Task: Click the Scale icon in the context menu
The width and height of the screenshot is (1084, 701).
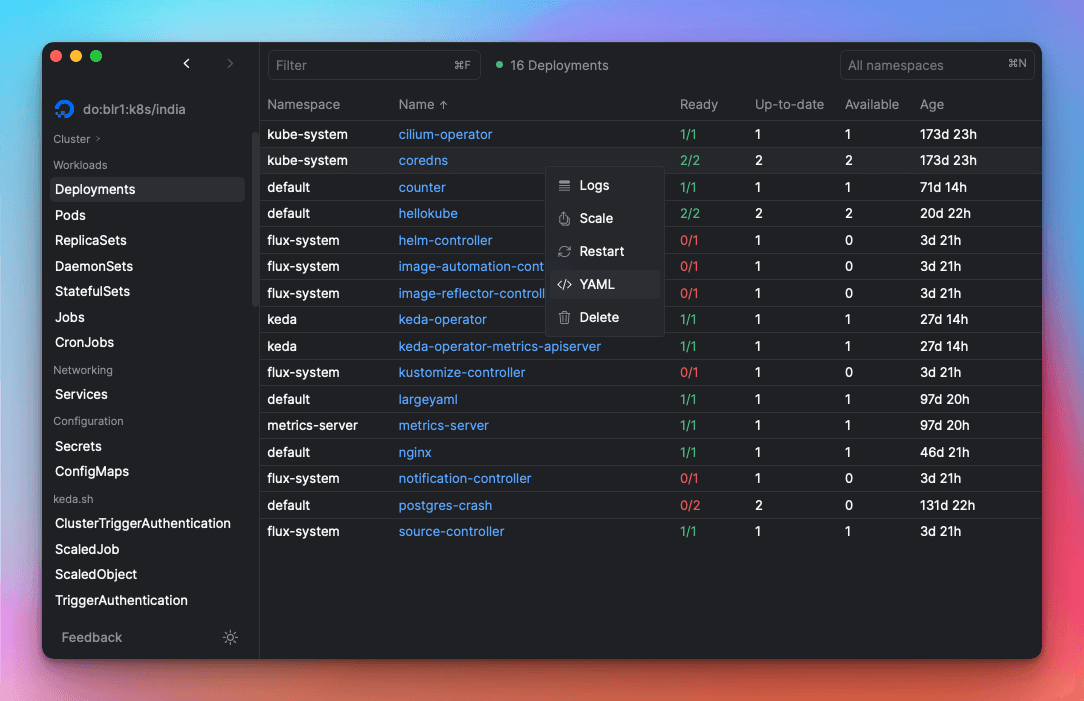Action: [566, 218]
